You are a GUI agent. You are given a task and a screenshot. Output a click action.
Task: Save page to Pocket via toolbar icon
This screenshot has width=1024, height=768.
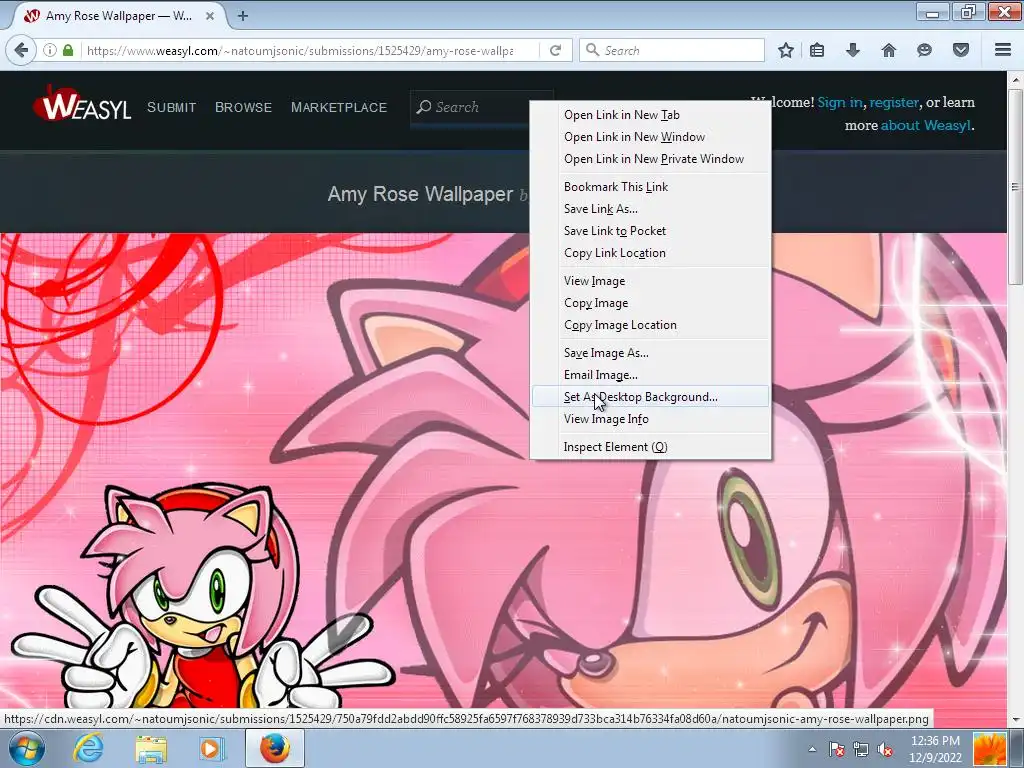coord(961,50)
